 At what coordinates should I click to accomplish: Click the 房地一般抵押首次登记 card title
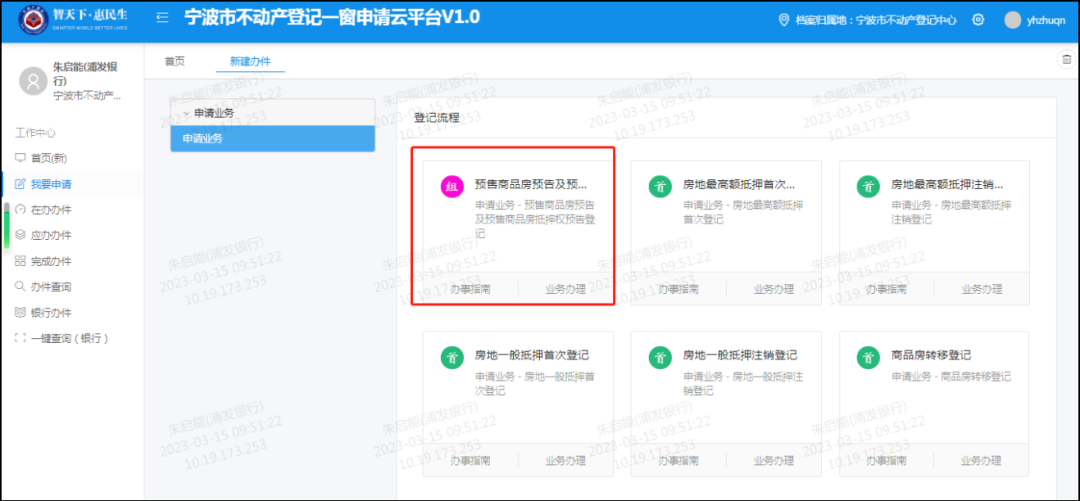click(x=532, y=356)
